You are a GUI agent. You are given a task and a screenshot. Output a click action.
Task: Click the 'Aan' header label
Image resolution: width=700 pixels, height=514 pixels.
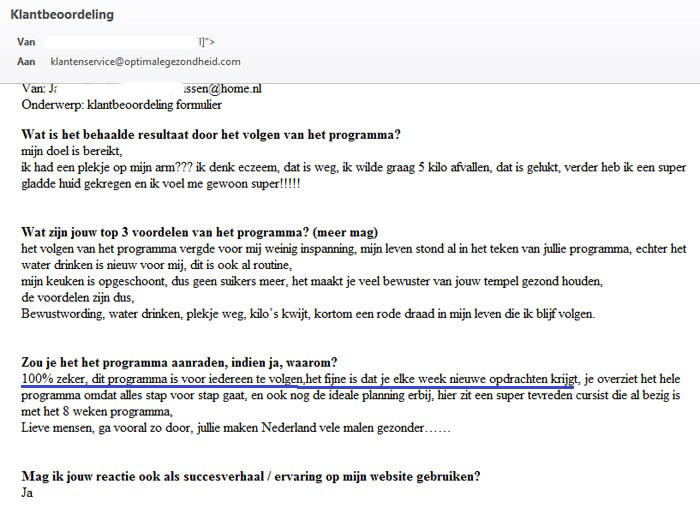pyautogui.click(x=26, y=62)
